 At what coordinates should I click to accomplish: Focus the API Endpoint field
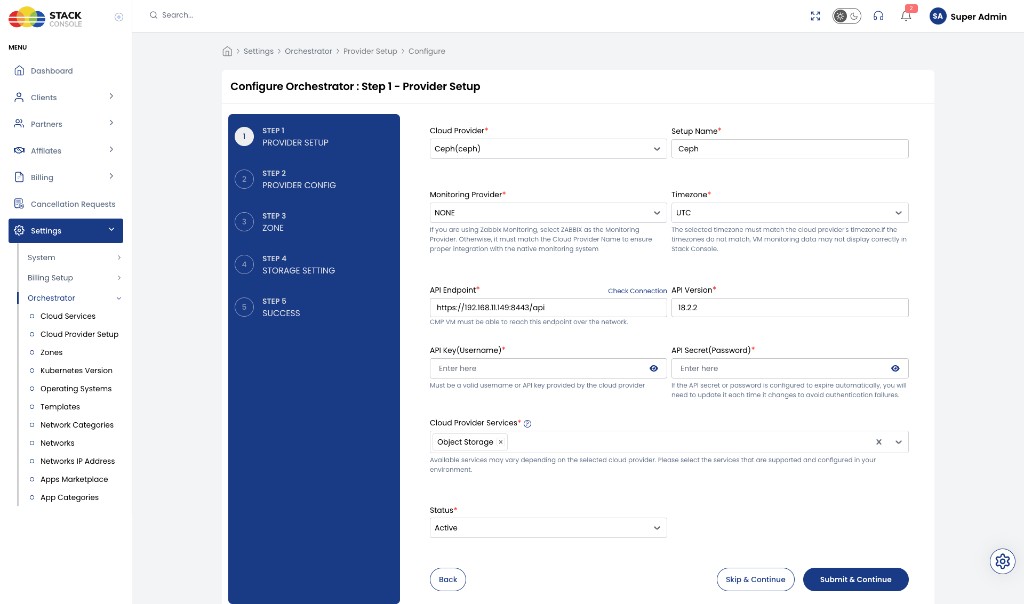tap(548, 308)
